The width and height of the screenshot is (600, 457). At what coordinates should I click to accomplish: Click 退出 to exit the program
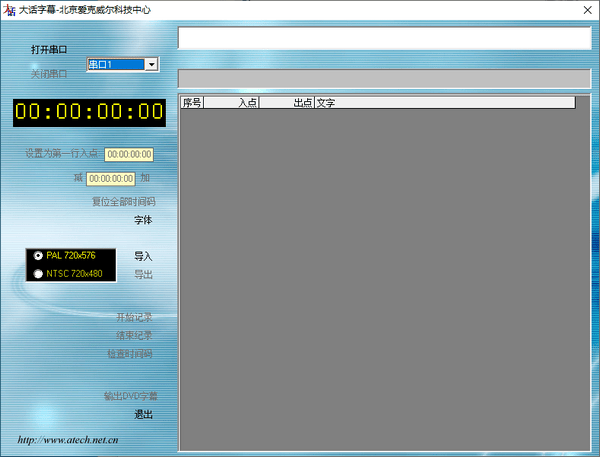pos(144,414)
